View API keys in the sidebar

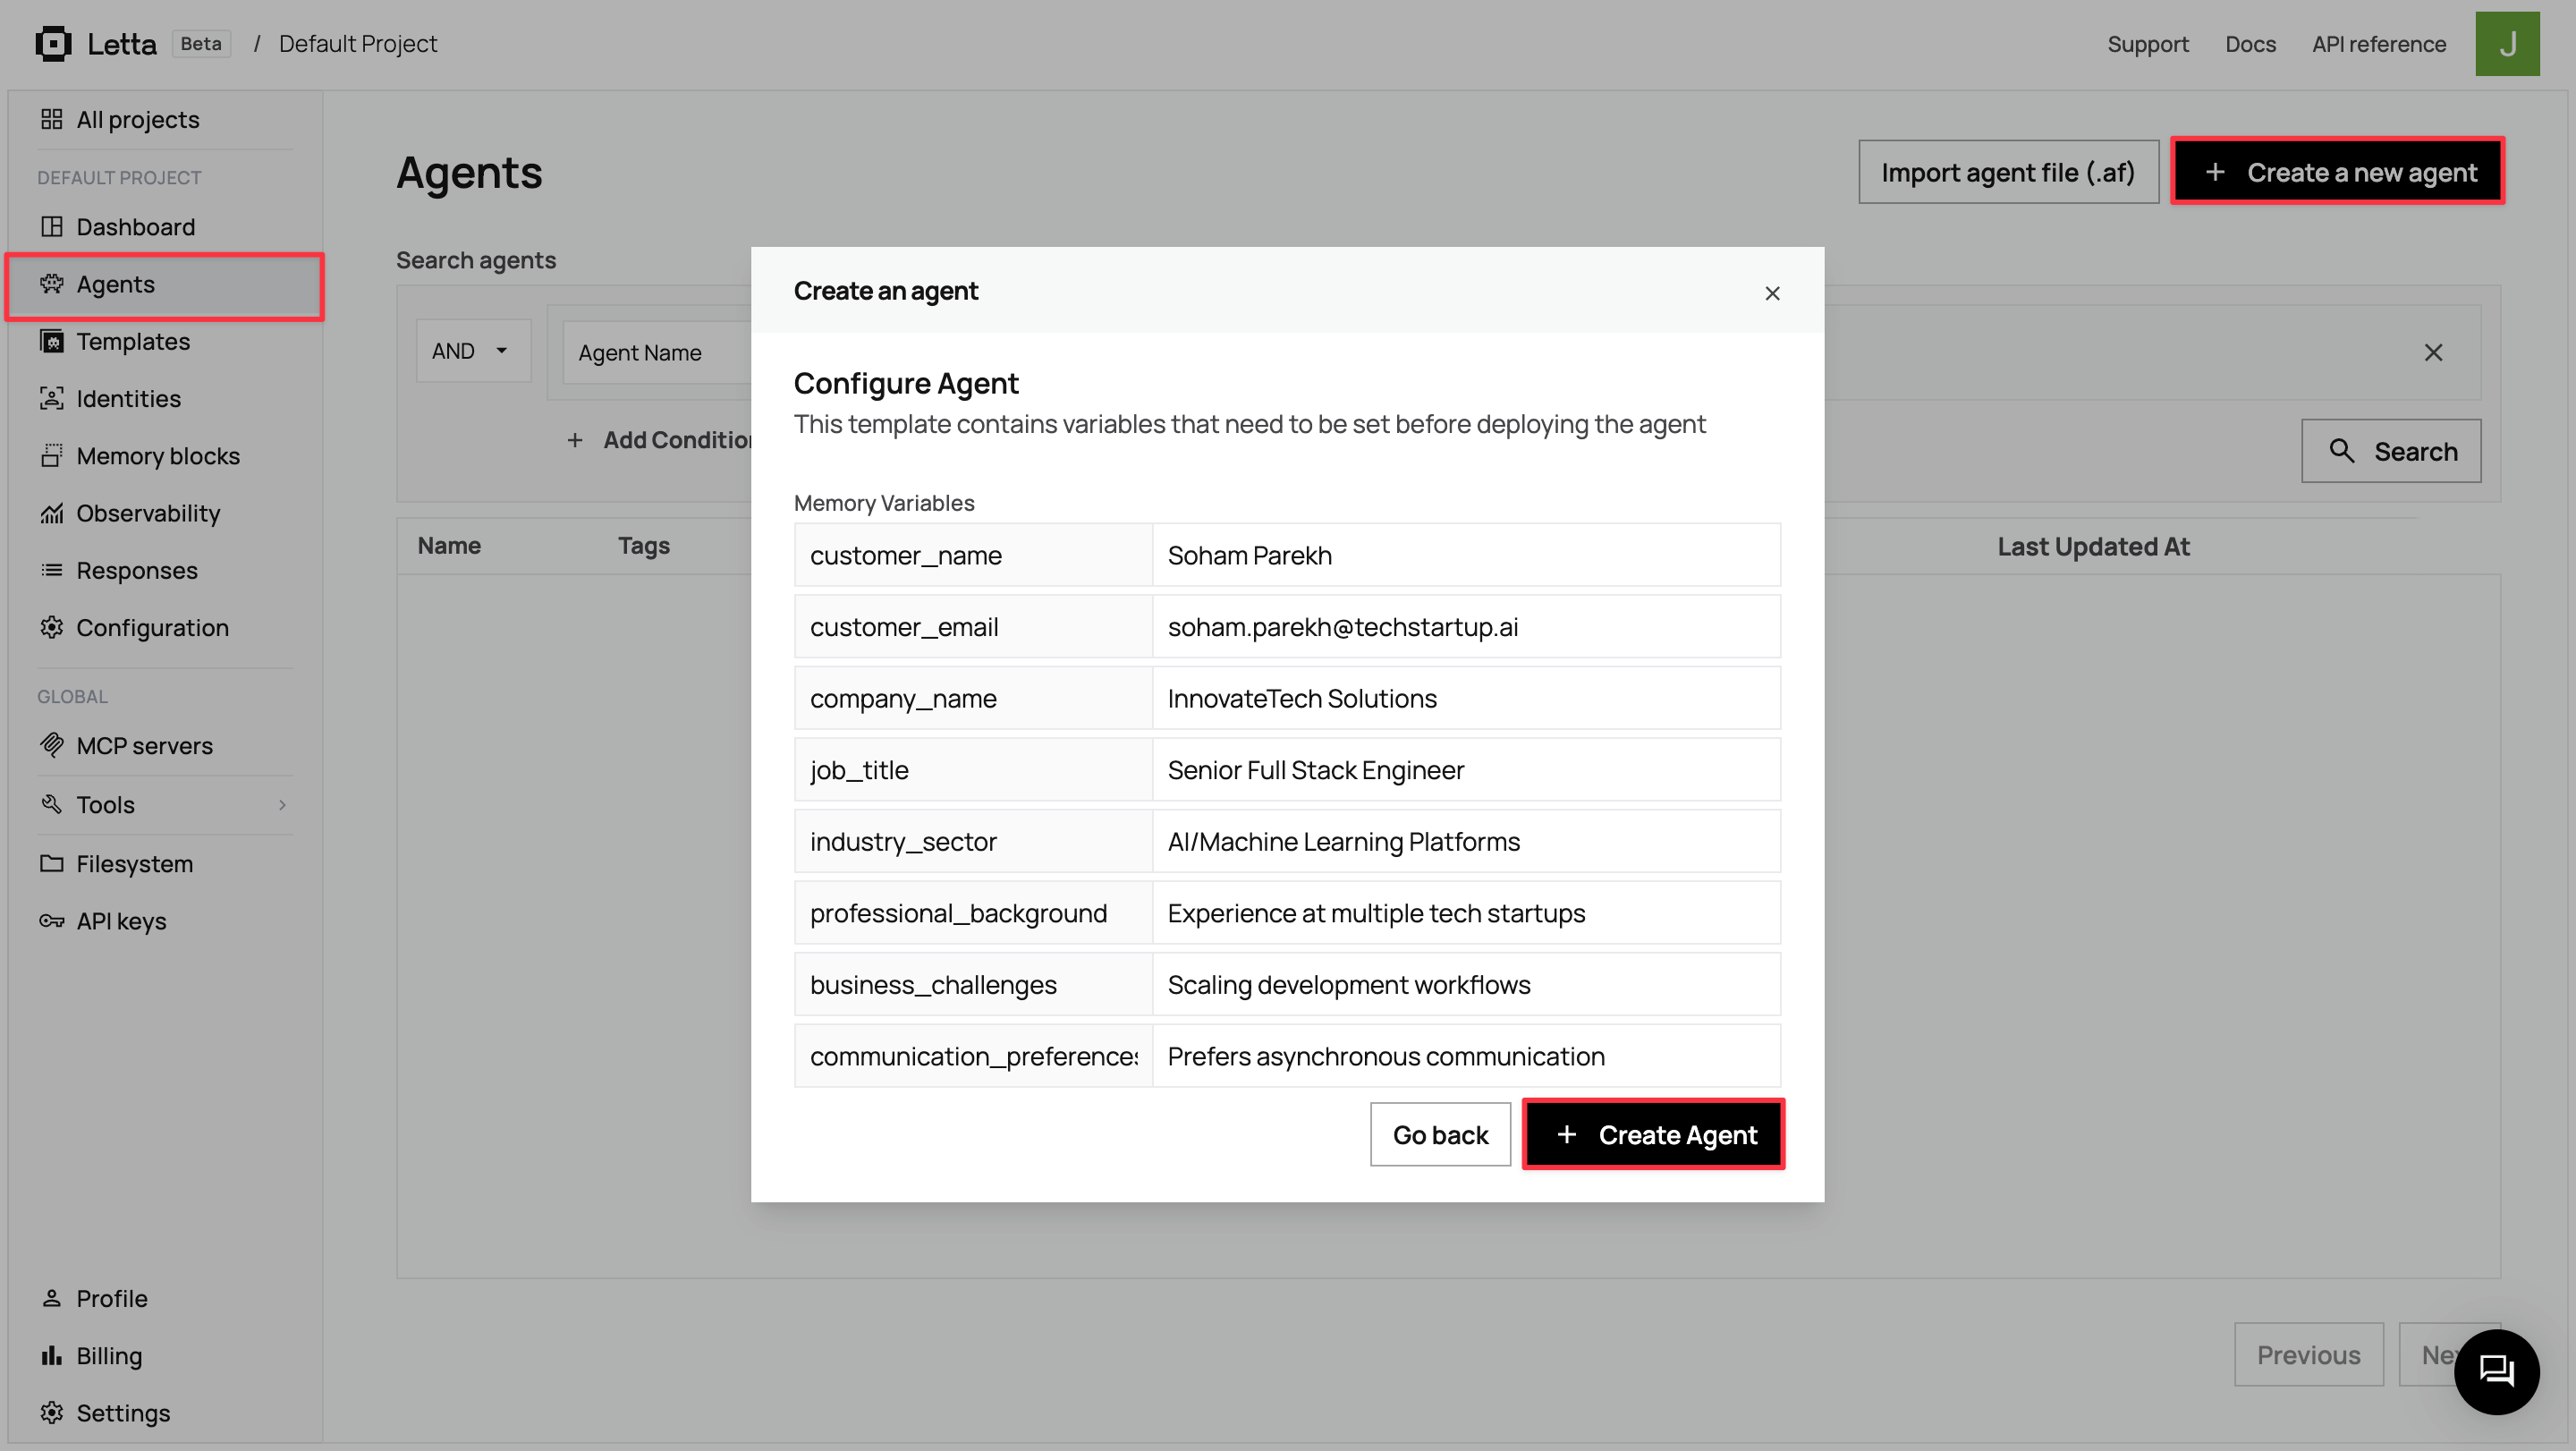click(120, 920)
